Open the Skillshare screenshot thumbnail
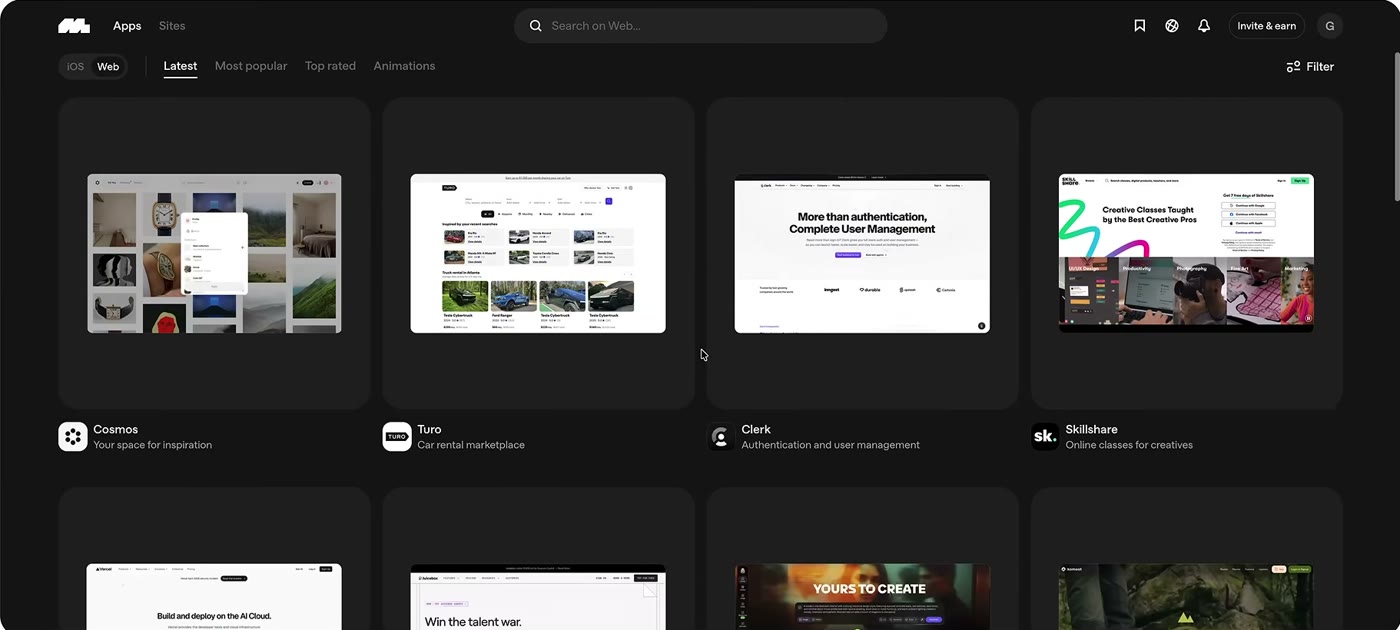 point(1186,253)
